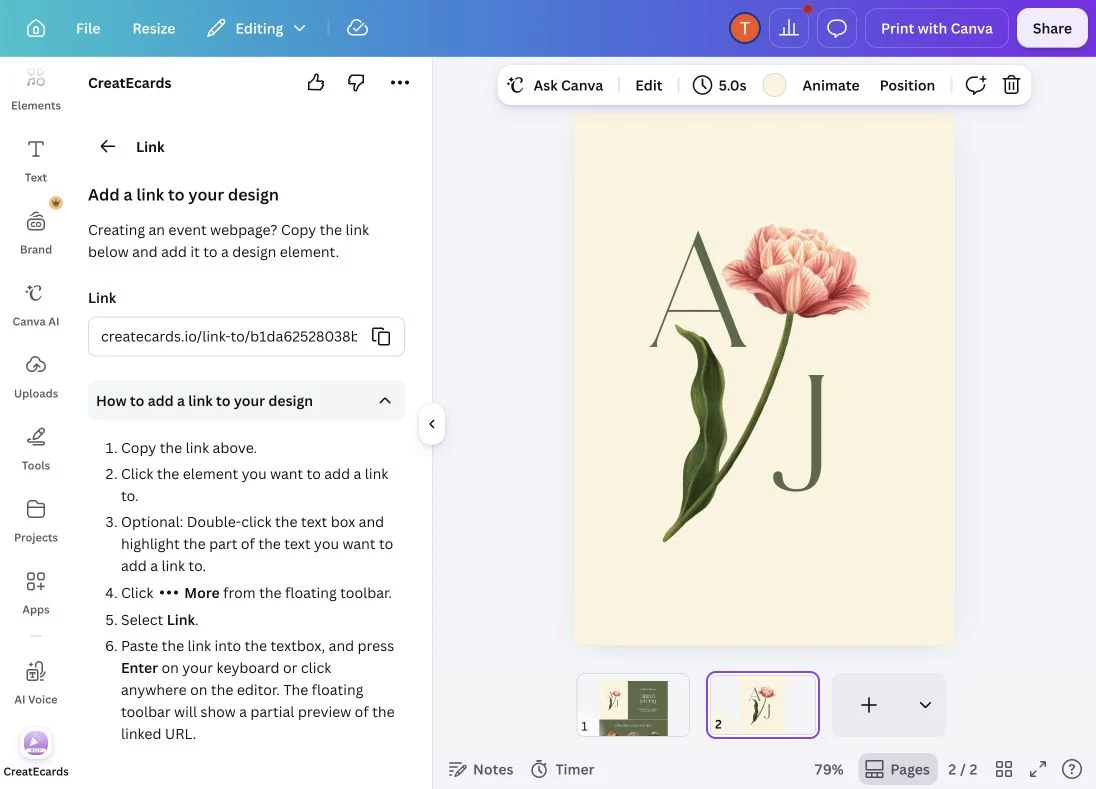1096x789 pixels.
Task: Open the AI Voice app
Action: pos(36,683)
